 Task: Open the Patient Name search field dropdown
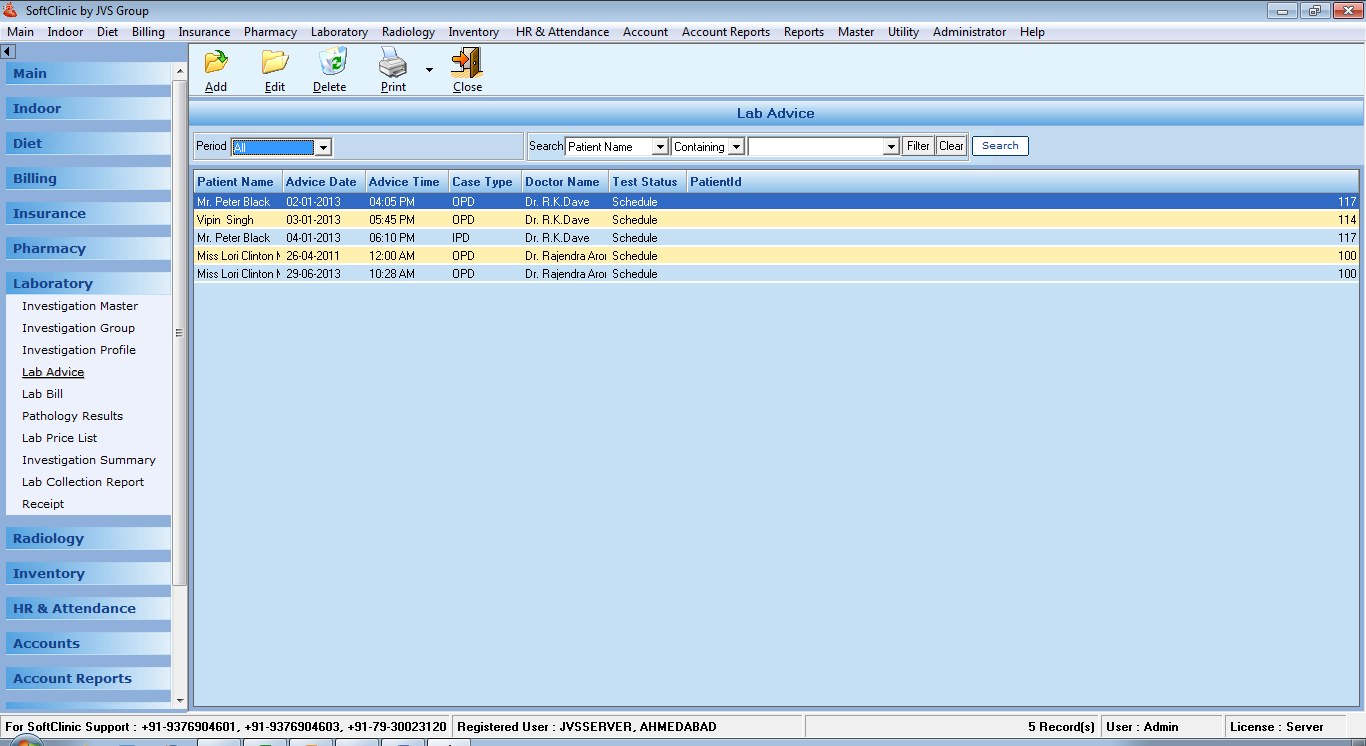(x=660, y=147)
